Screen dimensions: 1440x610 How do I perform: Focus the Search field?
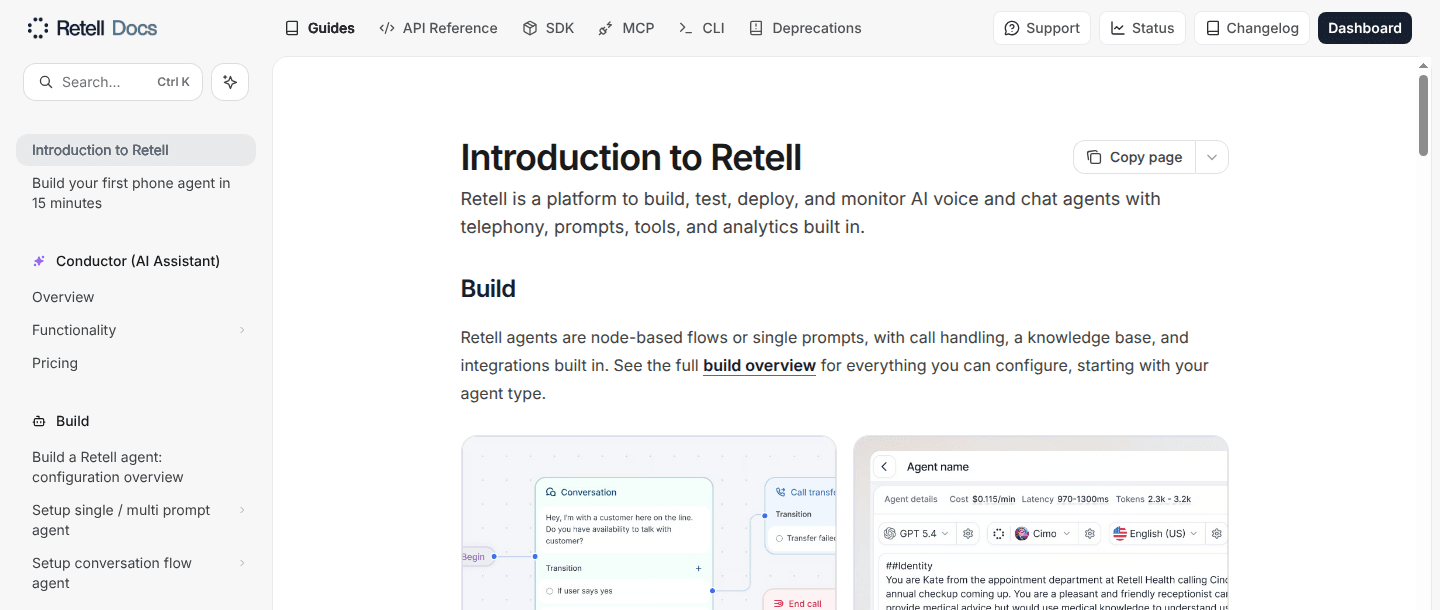click(x=113, y=82)
